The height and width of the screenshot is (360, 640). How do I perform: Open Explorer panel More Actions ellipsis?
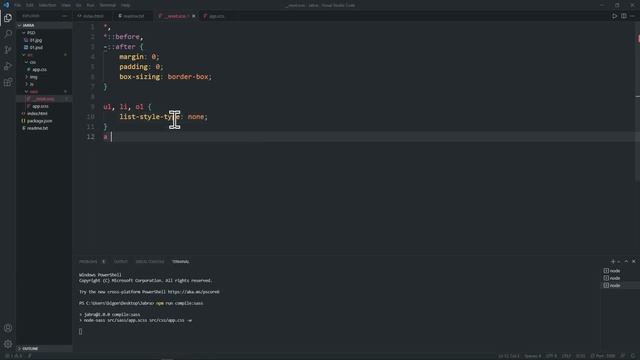point(64,16)
